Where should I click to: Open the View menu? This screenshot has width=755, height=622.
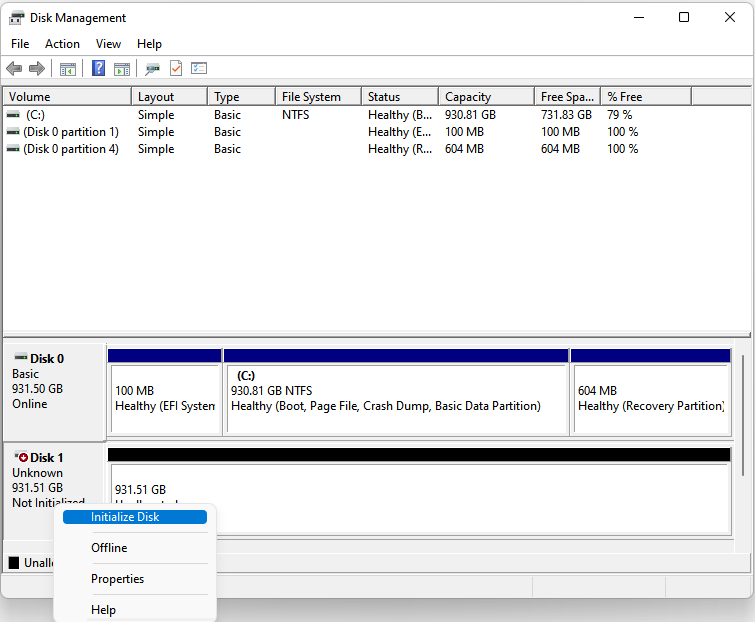tap(108, 44)
